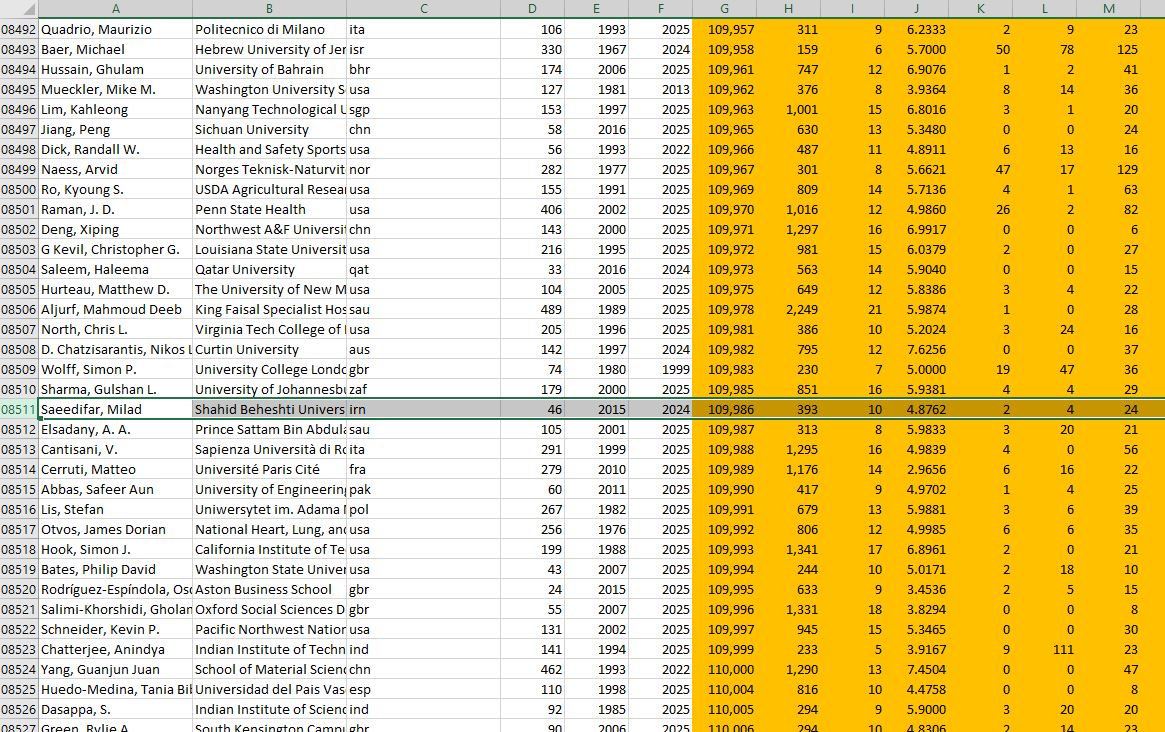
Task: Select the Hook, Simon J. cell
Action: 114,549
